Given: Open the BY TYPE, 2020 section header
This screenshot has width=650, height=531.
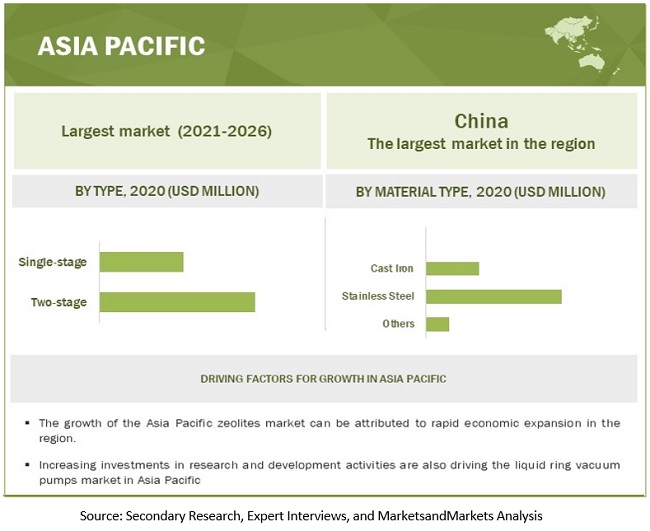Looking at the screenshot, I should pyautogui.click(x=166, y=191).
